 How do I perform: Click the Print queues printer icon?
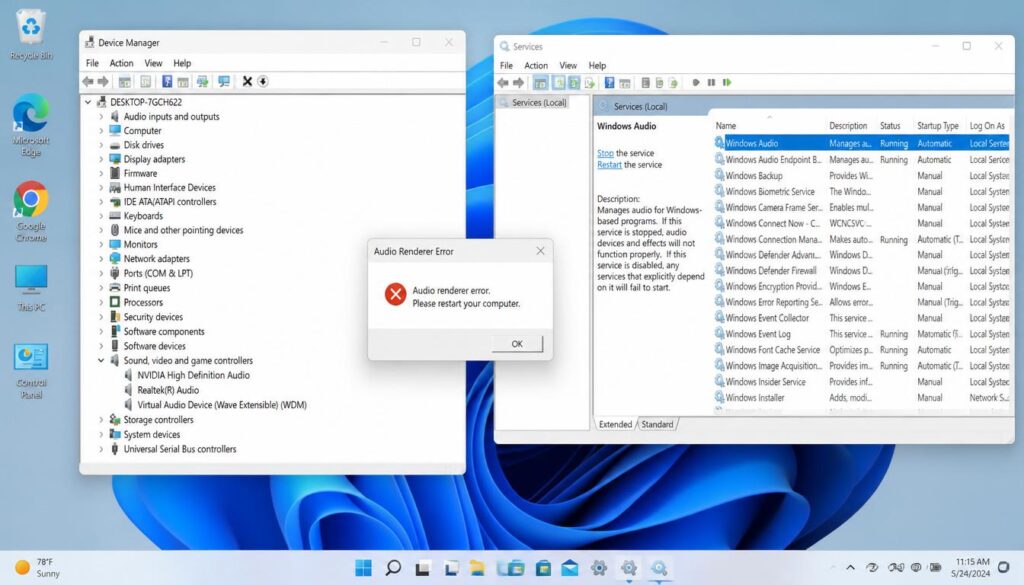115,288
